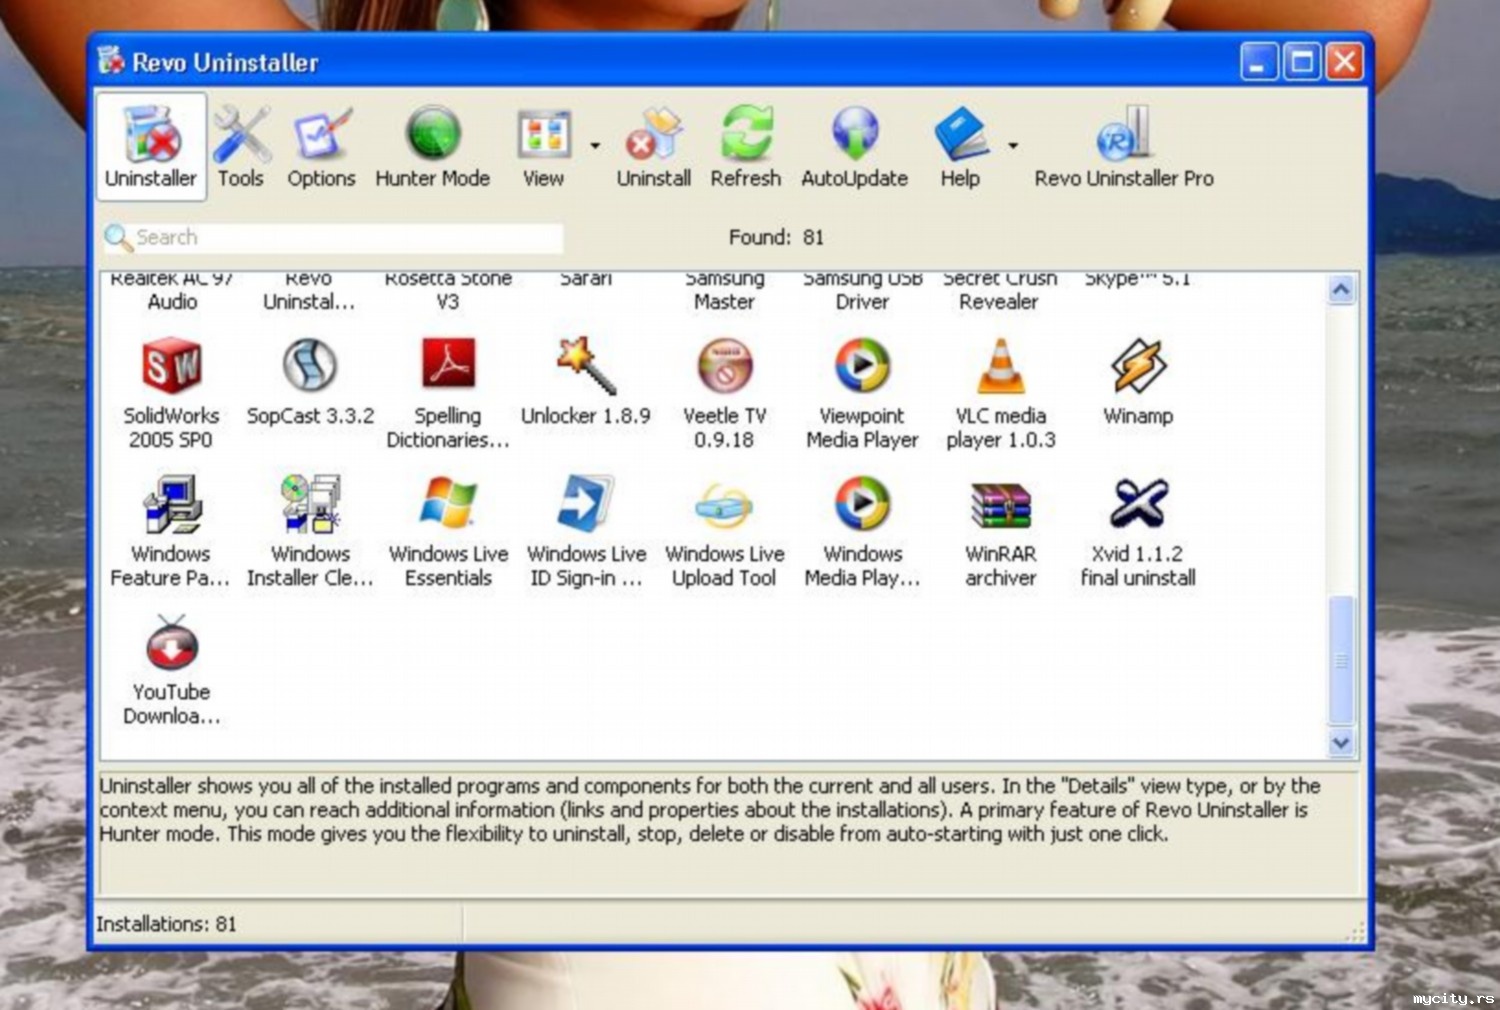
Task: Click the Installations: 81 status text
Action: pos(166,924)
